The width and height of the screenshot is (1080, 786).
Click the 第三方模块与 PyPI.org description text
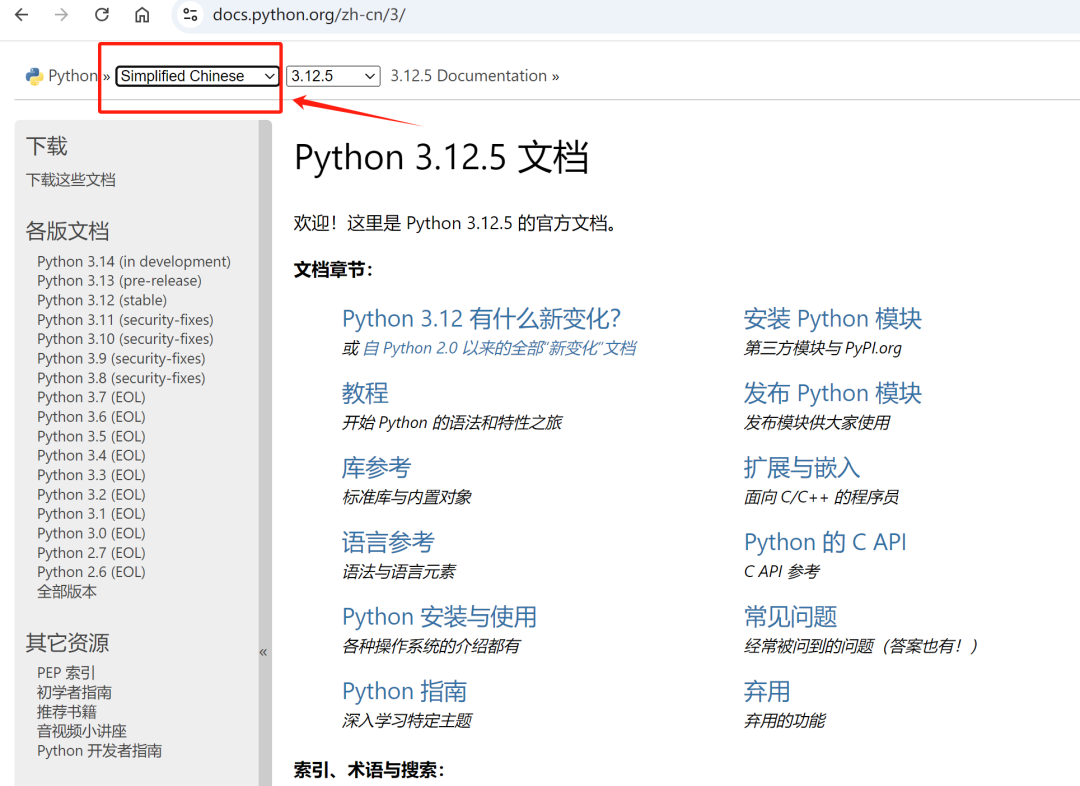click(822, 348)
